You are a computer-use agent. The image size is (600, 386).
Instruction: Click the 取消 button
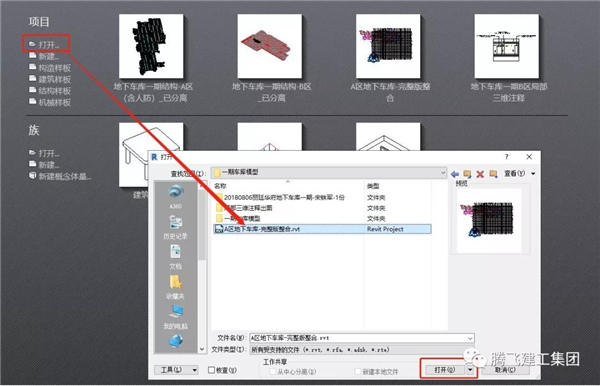tap(505, 370)
